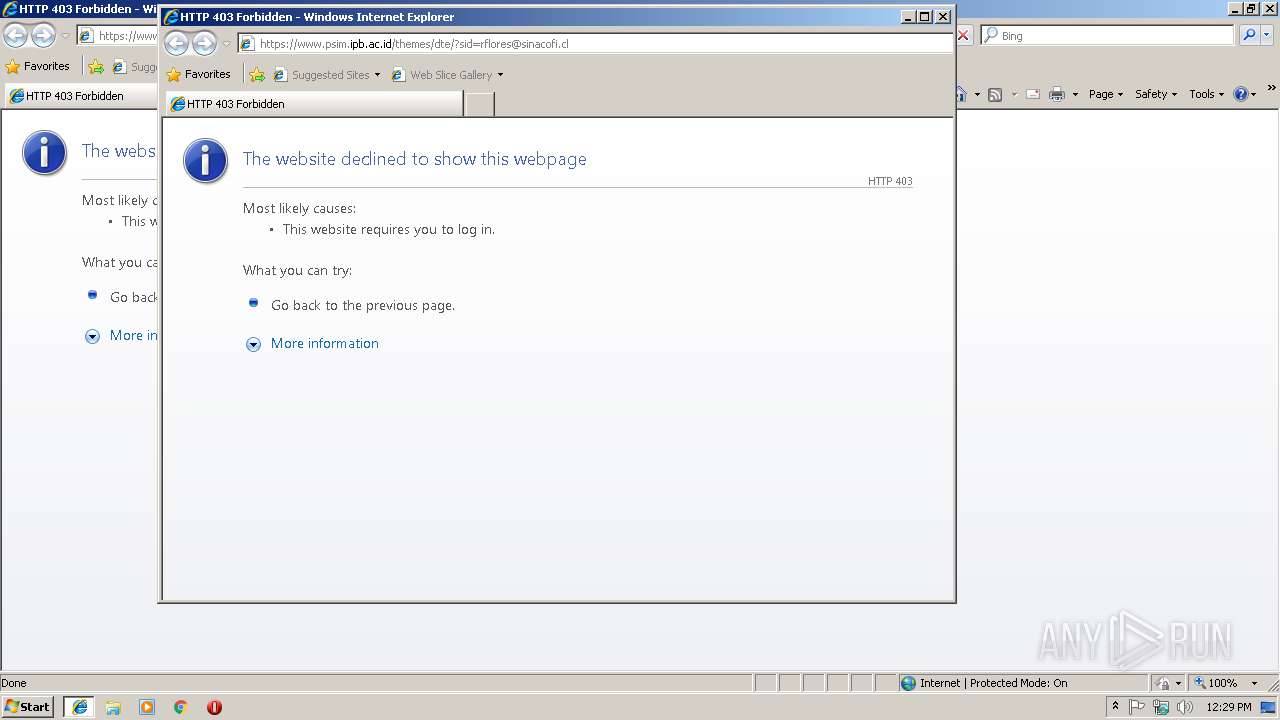Image resolution: width=1280 pixels, height=720 pixels.
Task: Open zoom level dropdown arrow
Action: 1254,683
